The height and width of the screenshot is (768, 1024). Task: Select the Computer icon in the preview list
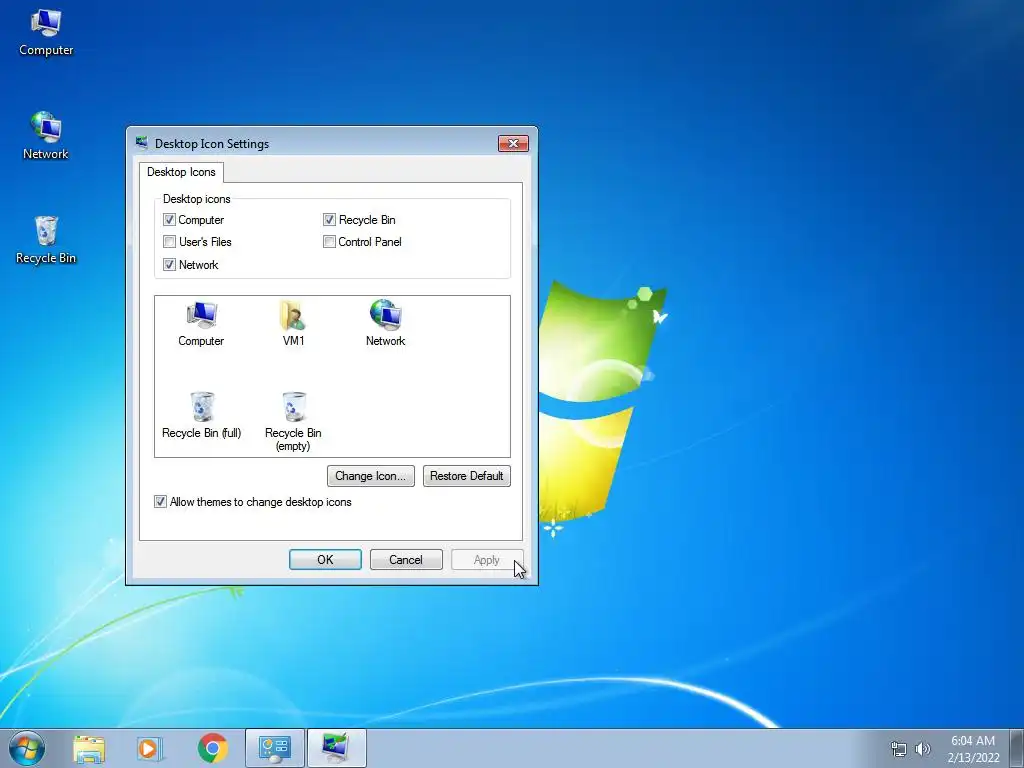(201, 324)
